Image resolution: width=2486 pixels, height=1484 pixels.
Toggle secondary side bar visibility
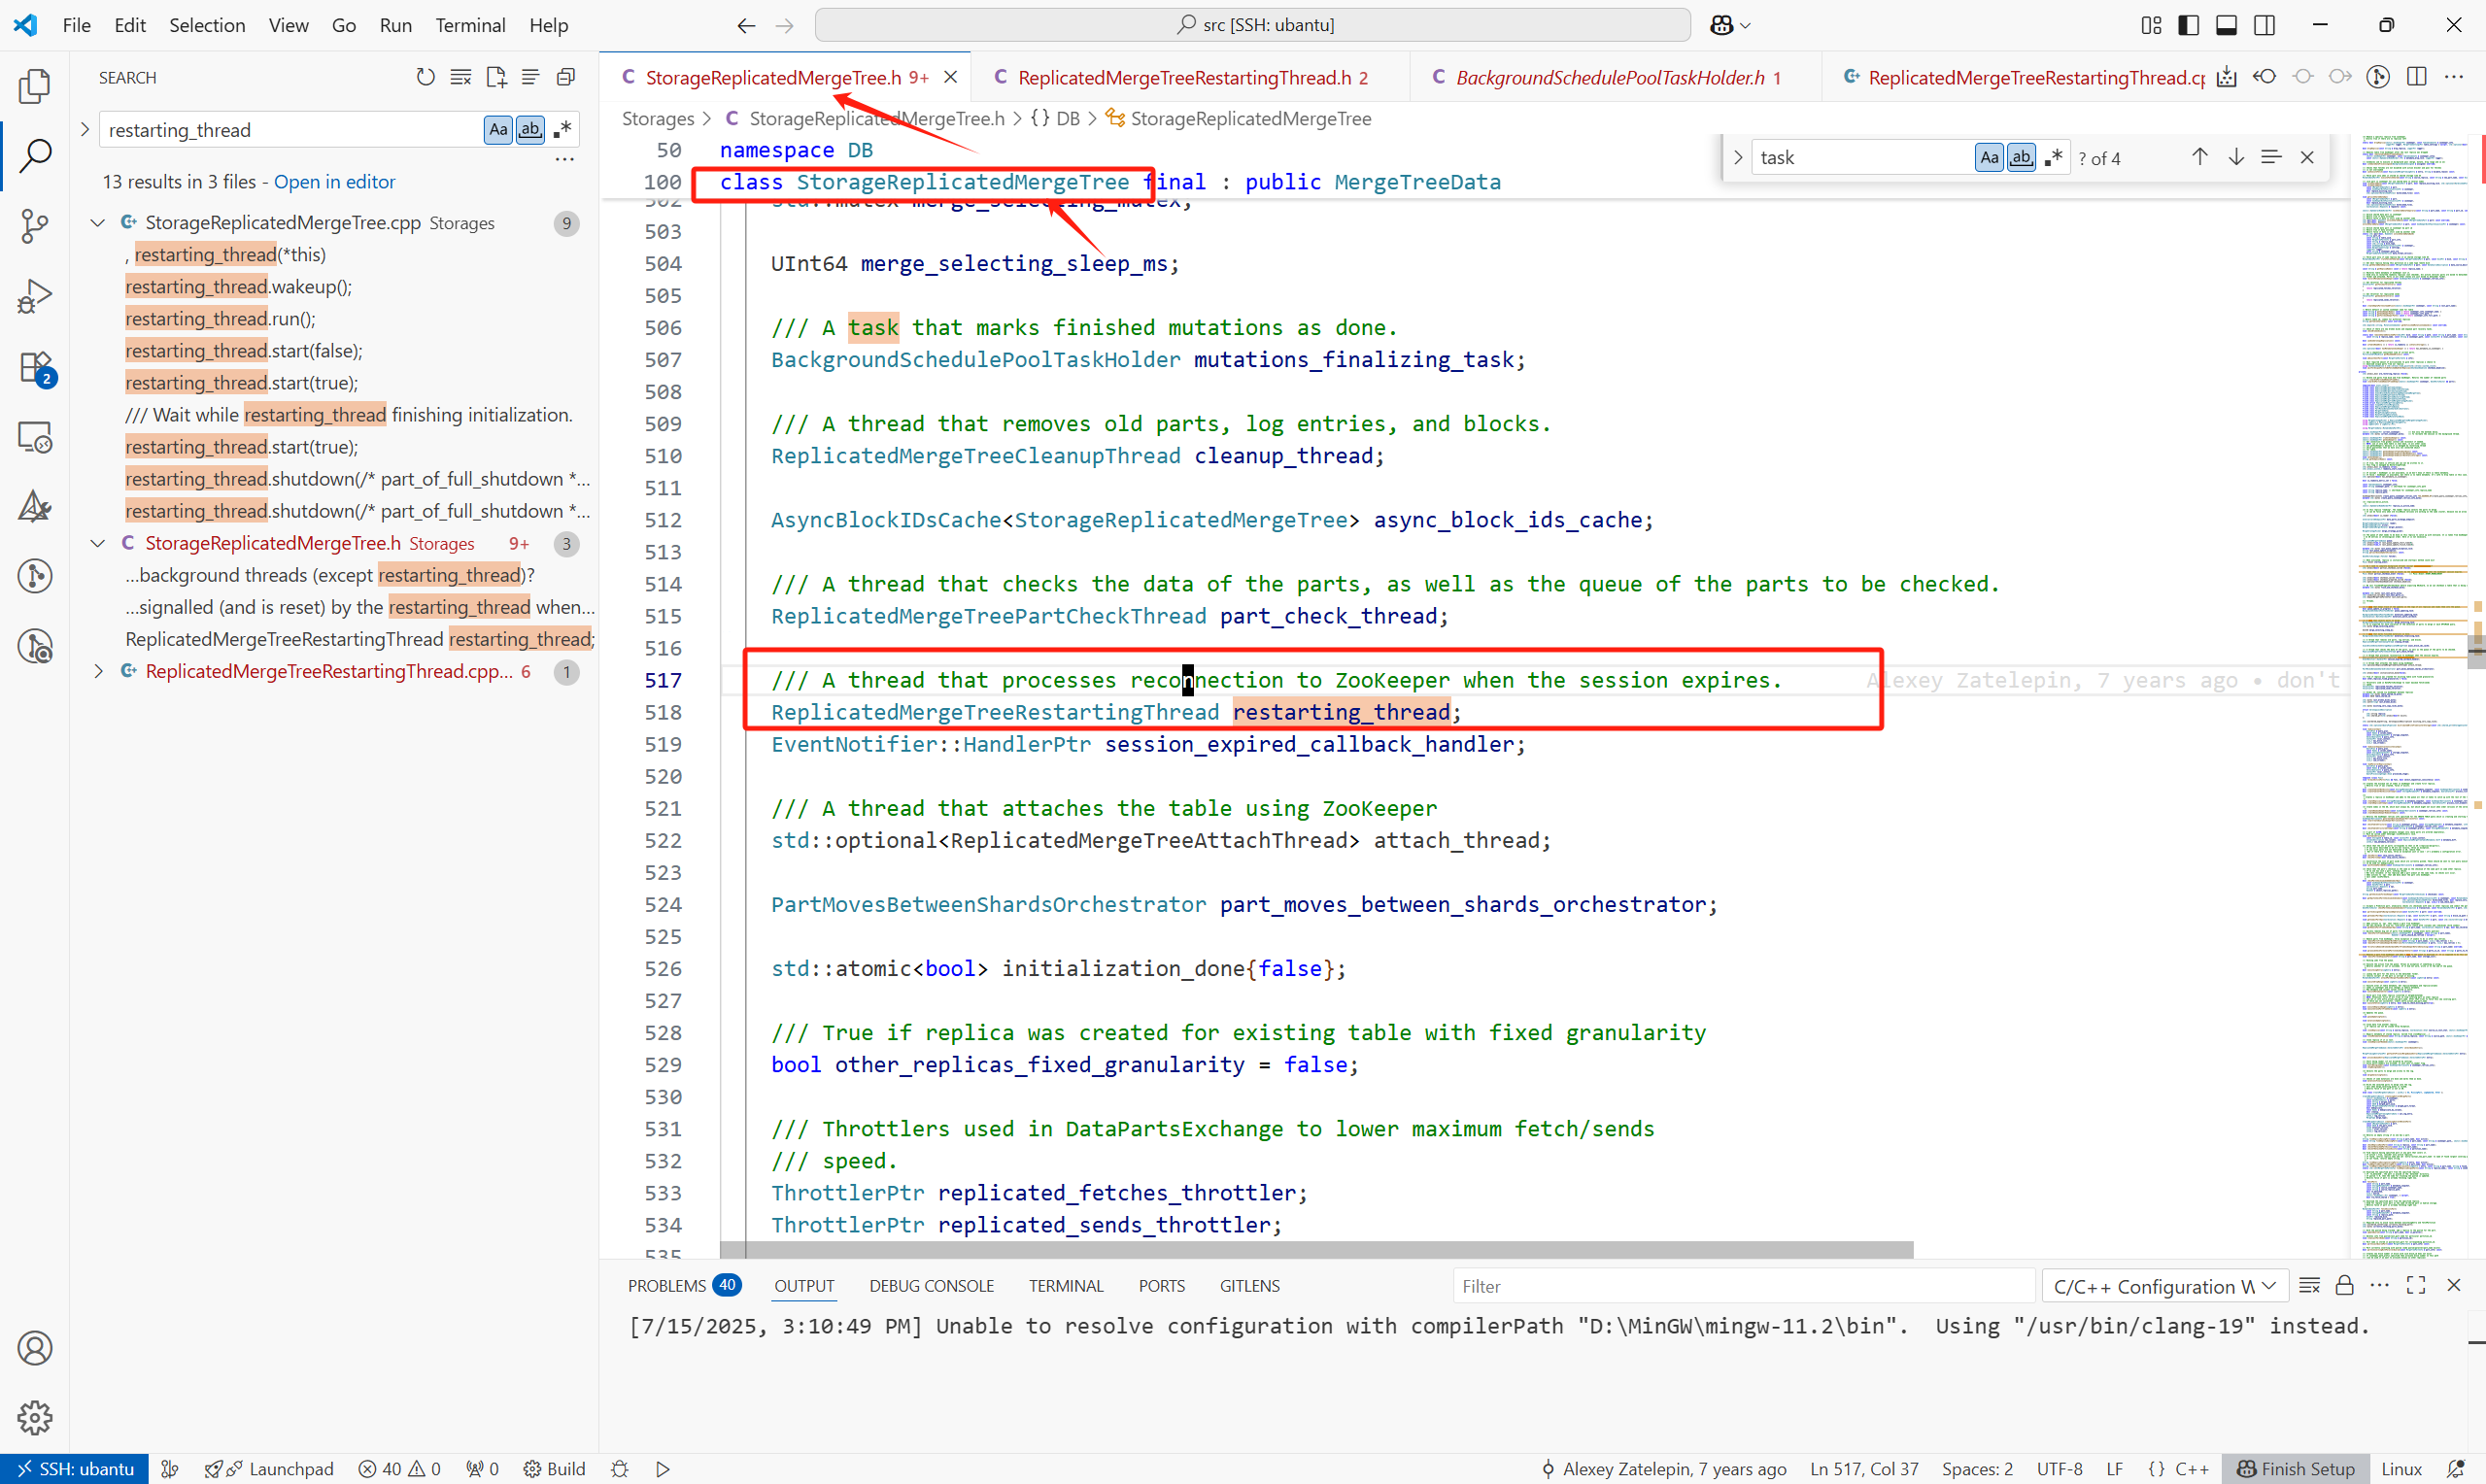pyautogui.click(x=2265, y=25)
